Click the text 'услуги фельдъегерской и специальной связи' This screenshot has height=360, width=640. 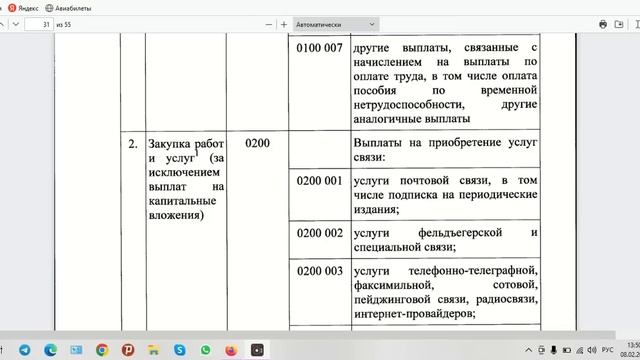[445, 240]
